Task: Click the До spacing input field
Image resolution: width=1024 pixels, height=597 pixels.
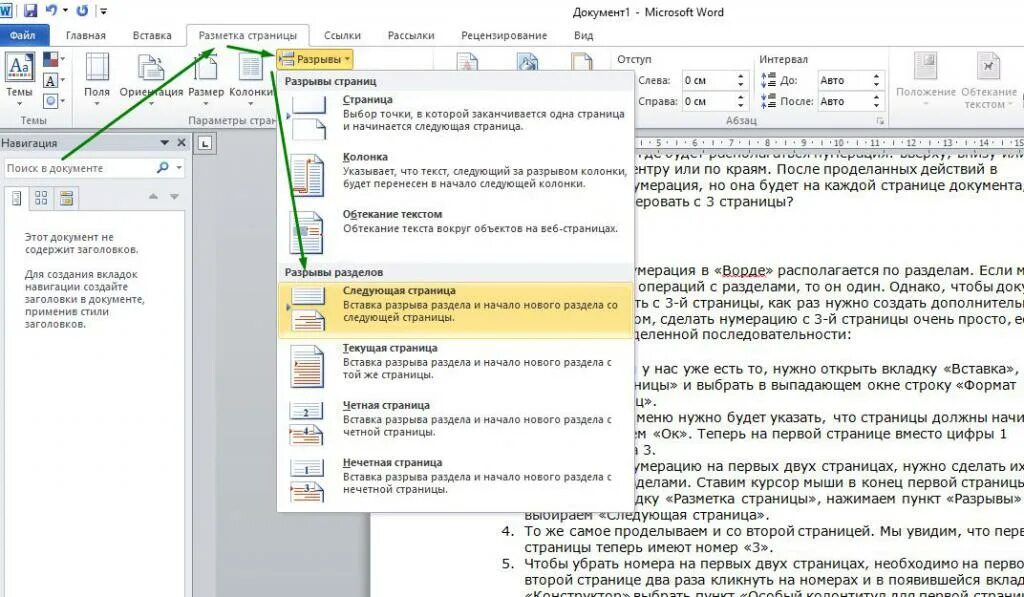Action: 844,80
